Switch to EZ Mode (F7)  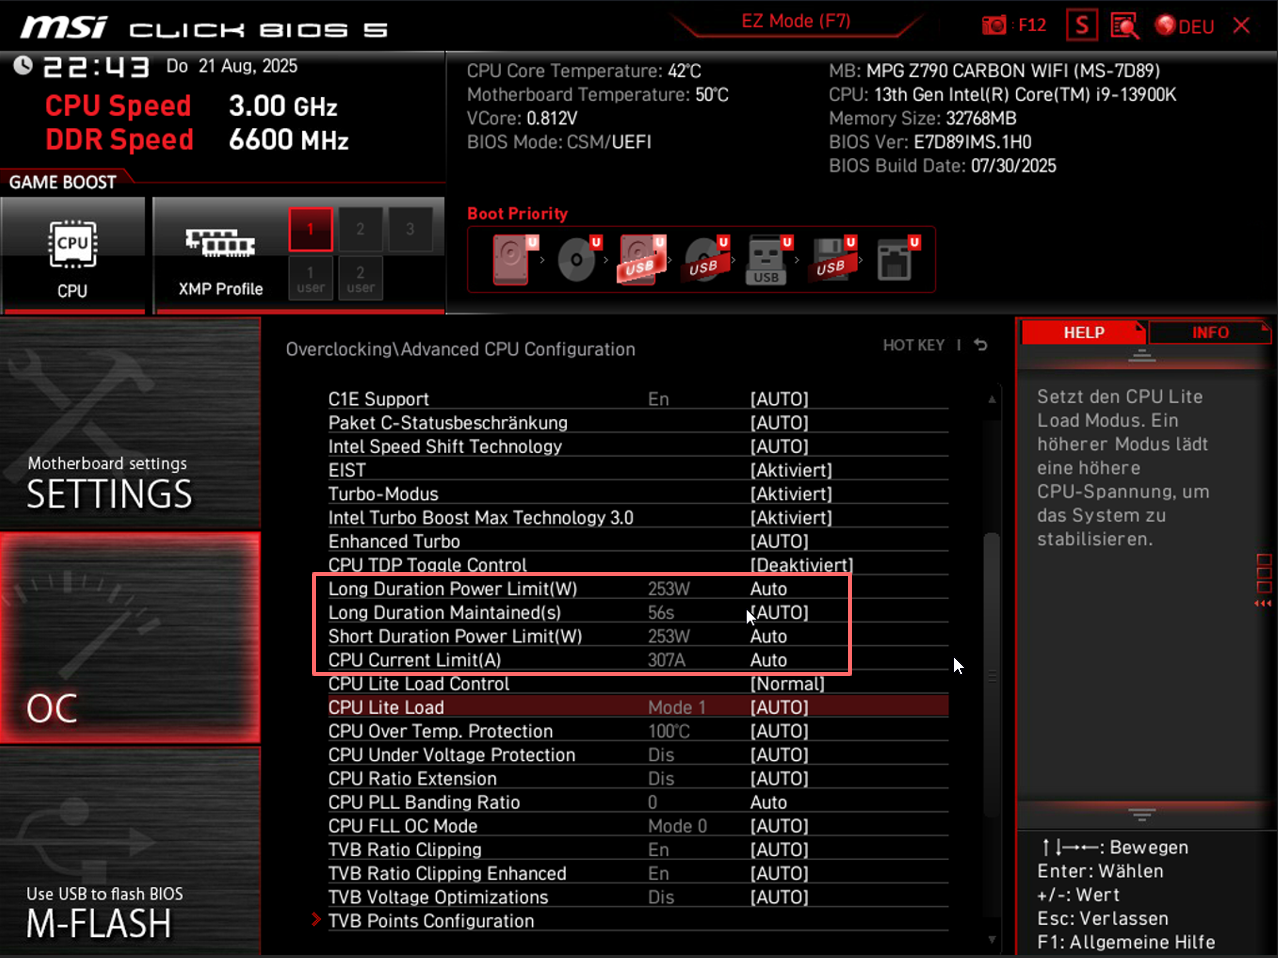[x=796, y=21]
